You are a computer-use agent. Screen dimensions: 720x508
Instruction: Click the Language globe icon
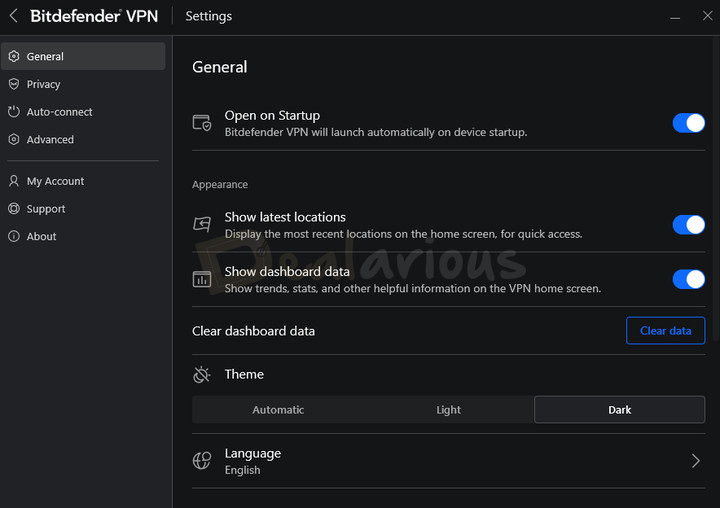(x=202, y=461)
